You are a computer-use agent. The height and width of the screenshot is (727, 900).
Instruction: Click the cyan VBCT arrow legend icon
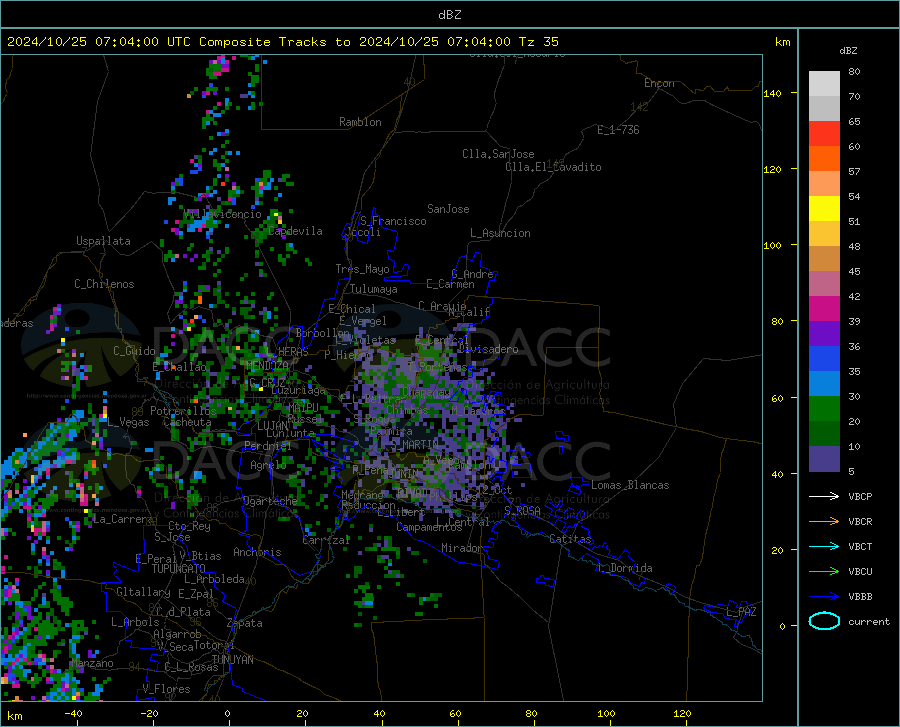pos(824,546)
